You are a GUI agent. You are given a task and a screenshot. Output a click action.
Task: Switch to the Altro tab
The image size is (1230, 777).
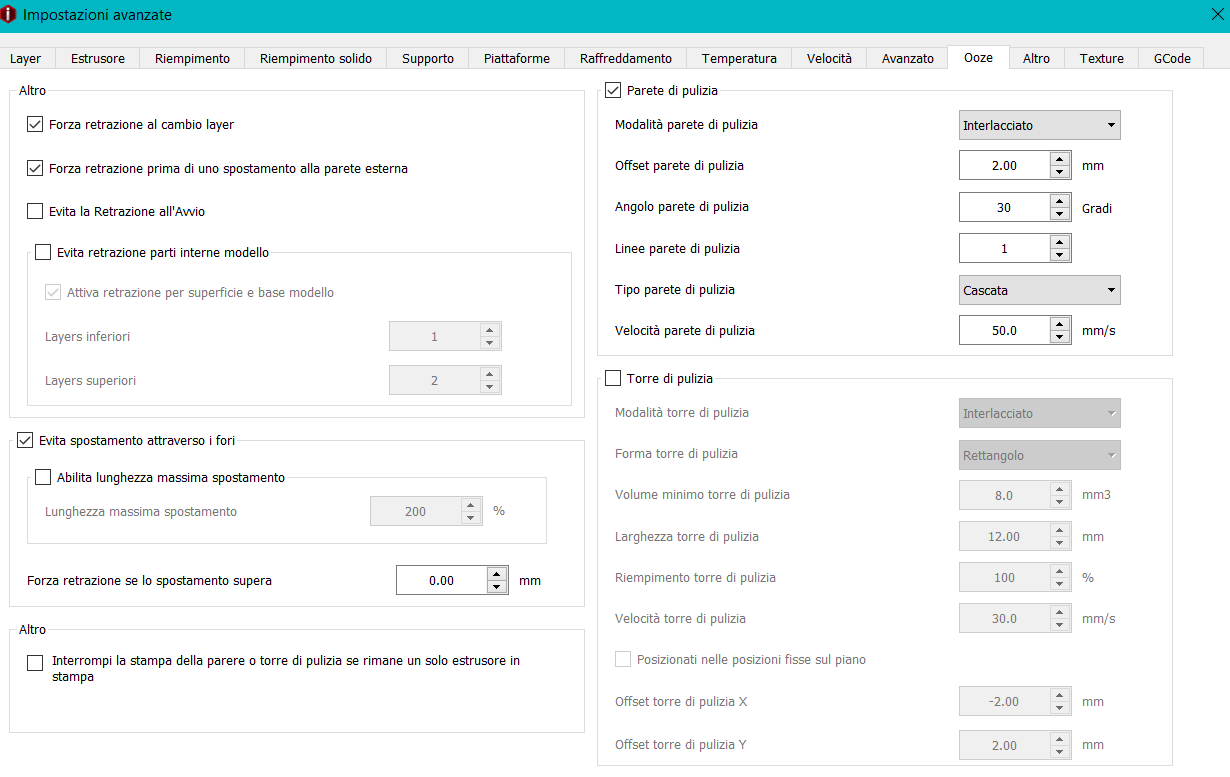click(x=1036, y=59)
